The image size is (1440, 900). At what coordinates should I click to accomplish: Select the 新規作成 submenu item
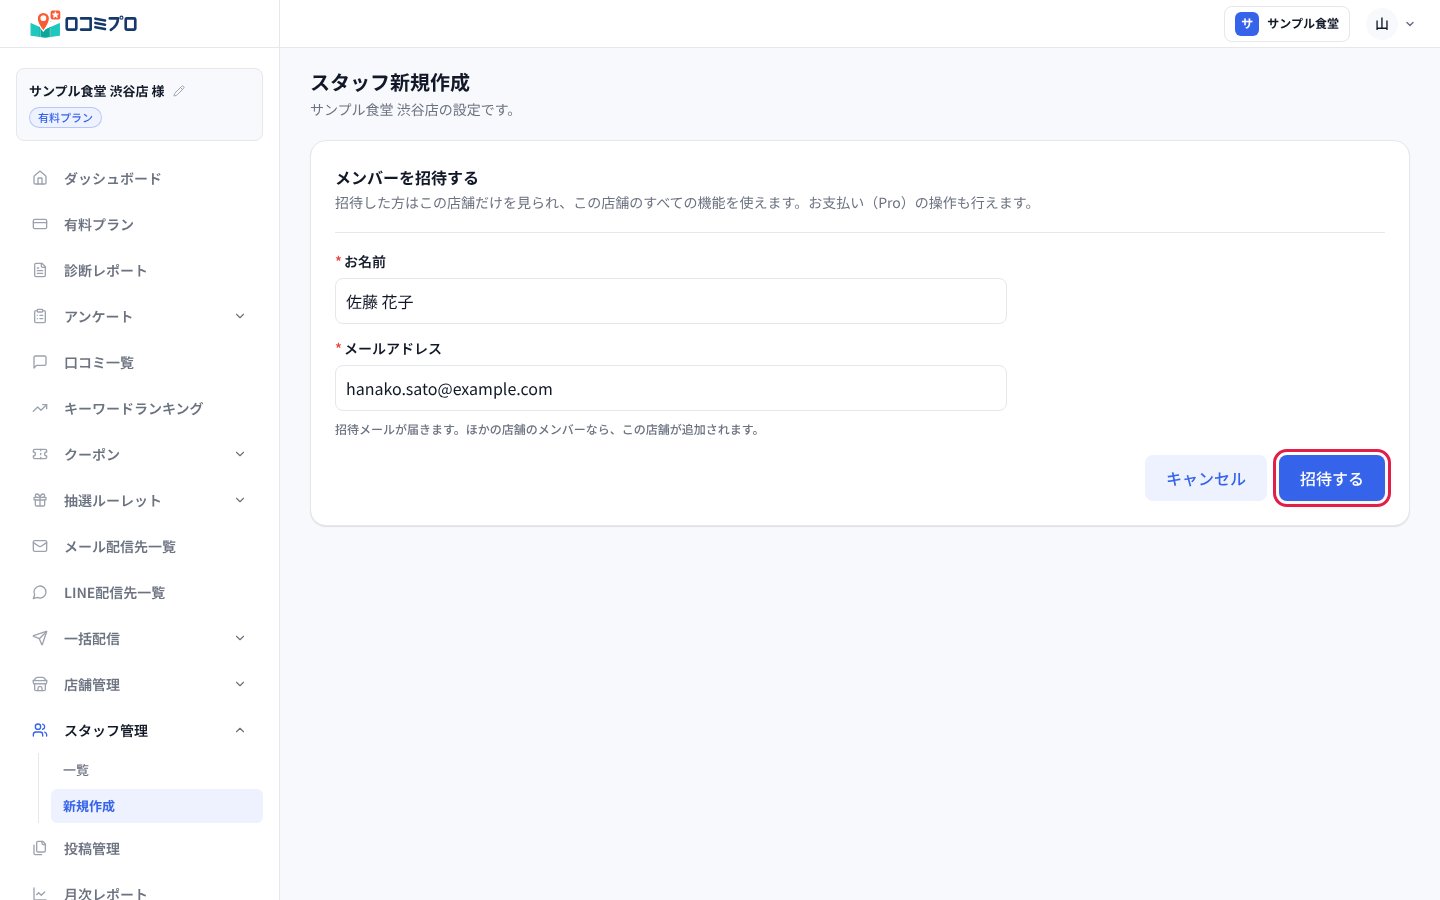157,806
